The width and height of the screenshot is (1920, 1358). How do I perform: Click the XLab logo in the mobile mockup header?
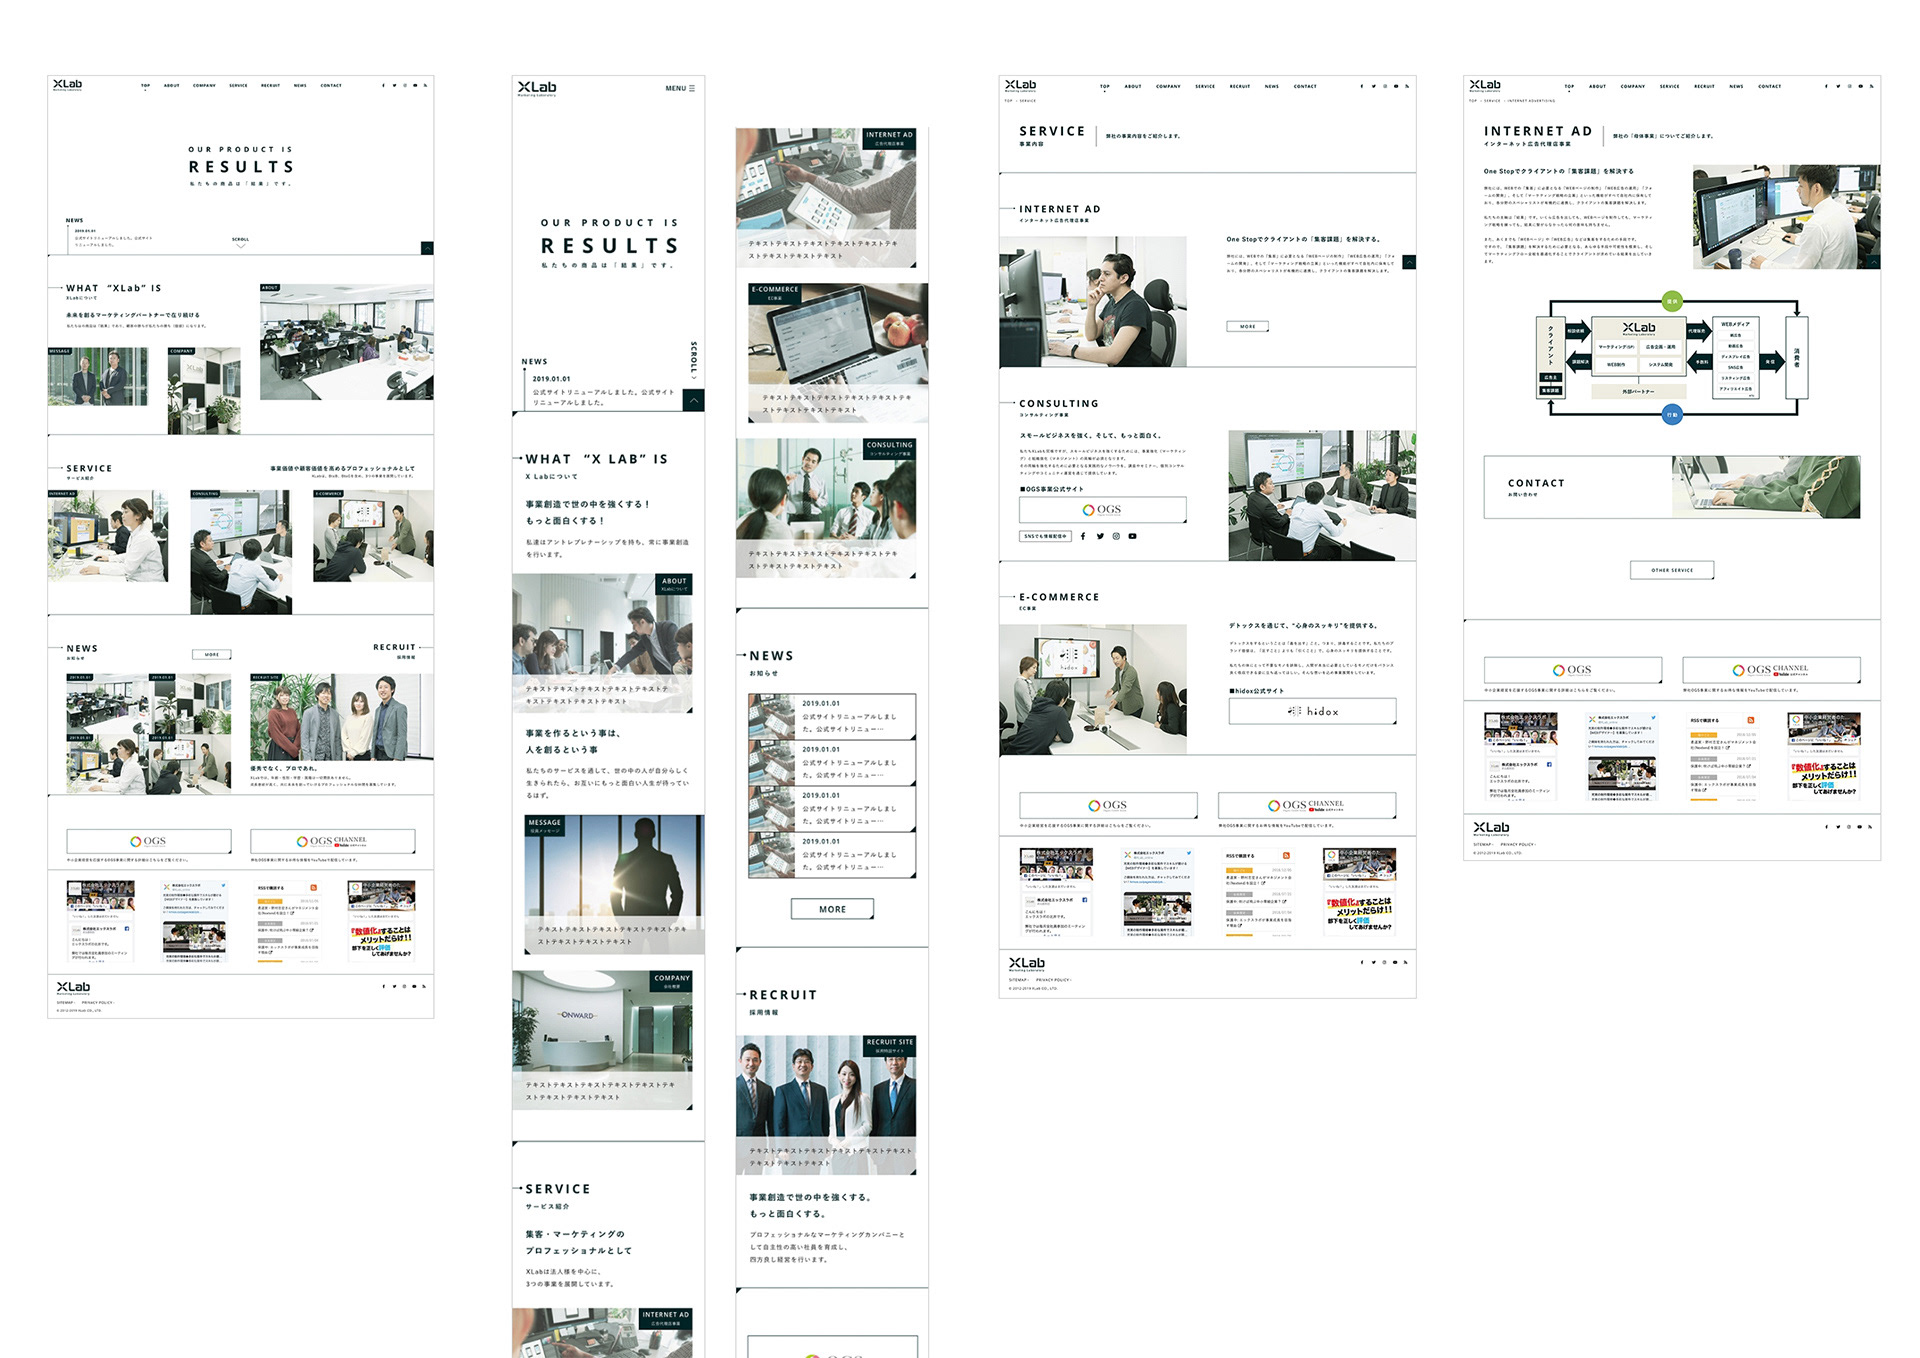(x=537, y=88)
